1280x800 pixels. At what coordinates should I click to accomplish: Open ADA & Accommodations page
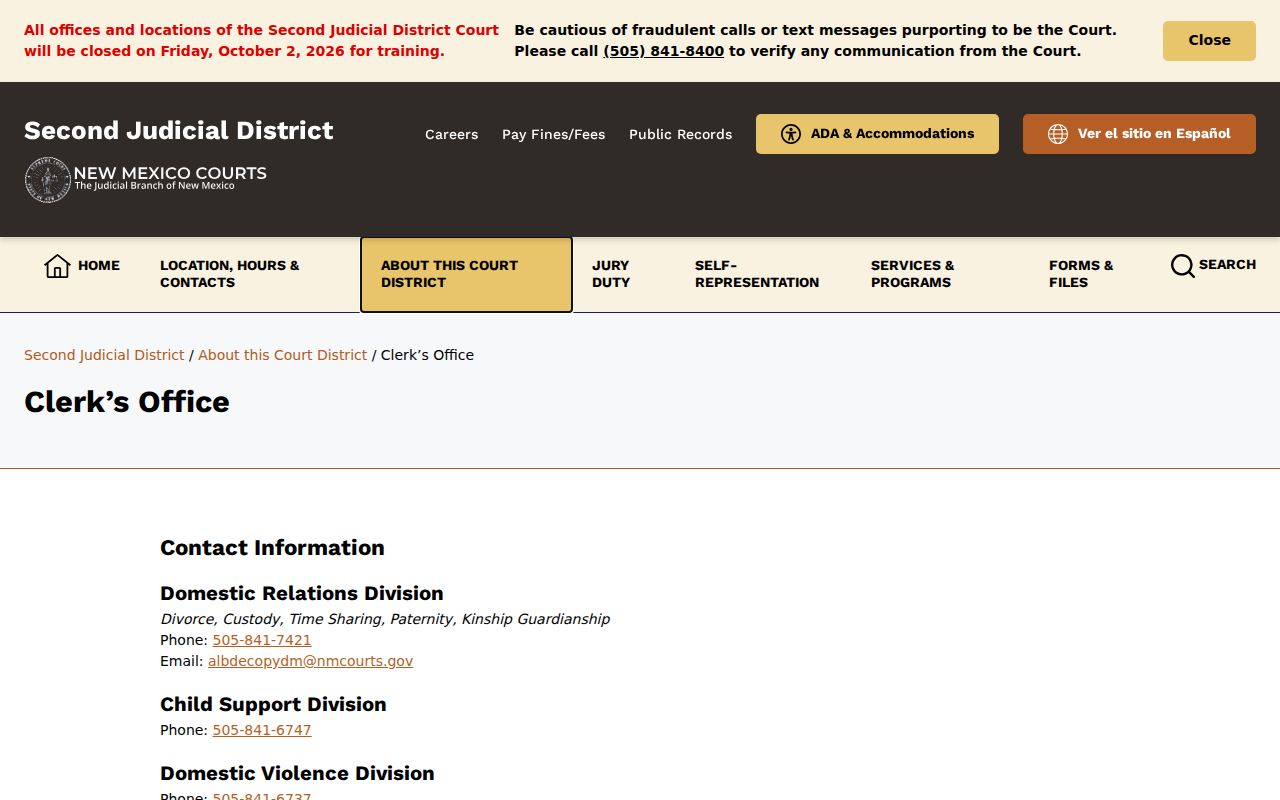point(877,134)
